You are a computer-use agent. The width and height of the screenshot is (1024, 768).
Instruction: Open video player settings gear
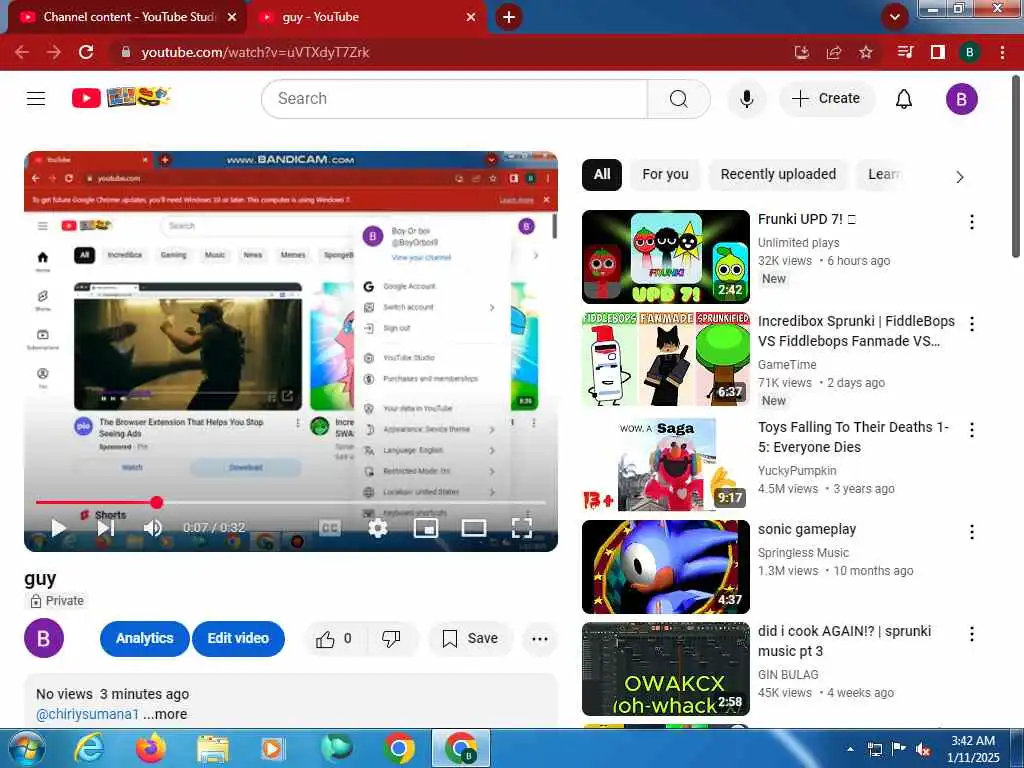378,528
